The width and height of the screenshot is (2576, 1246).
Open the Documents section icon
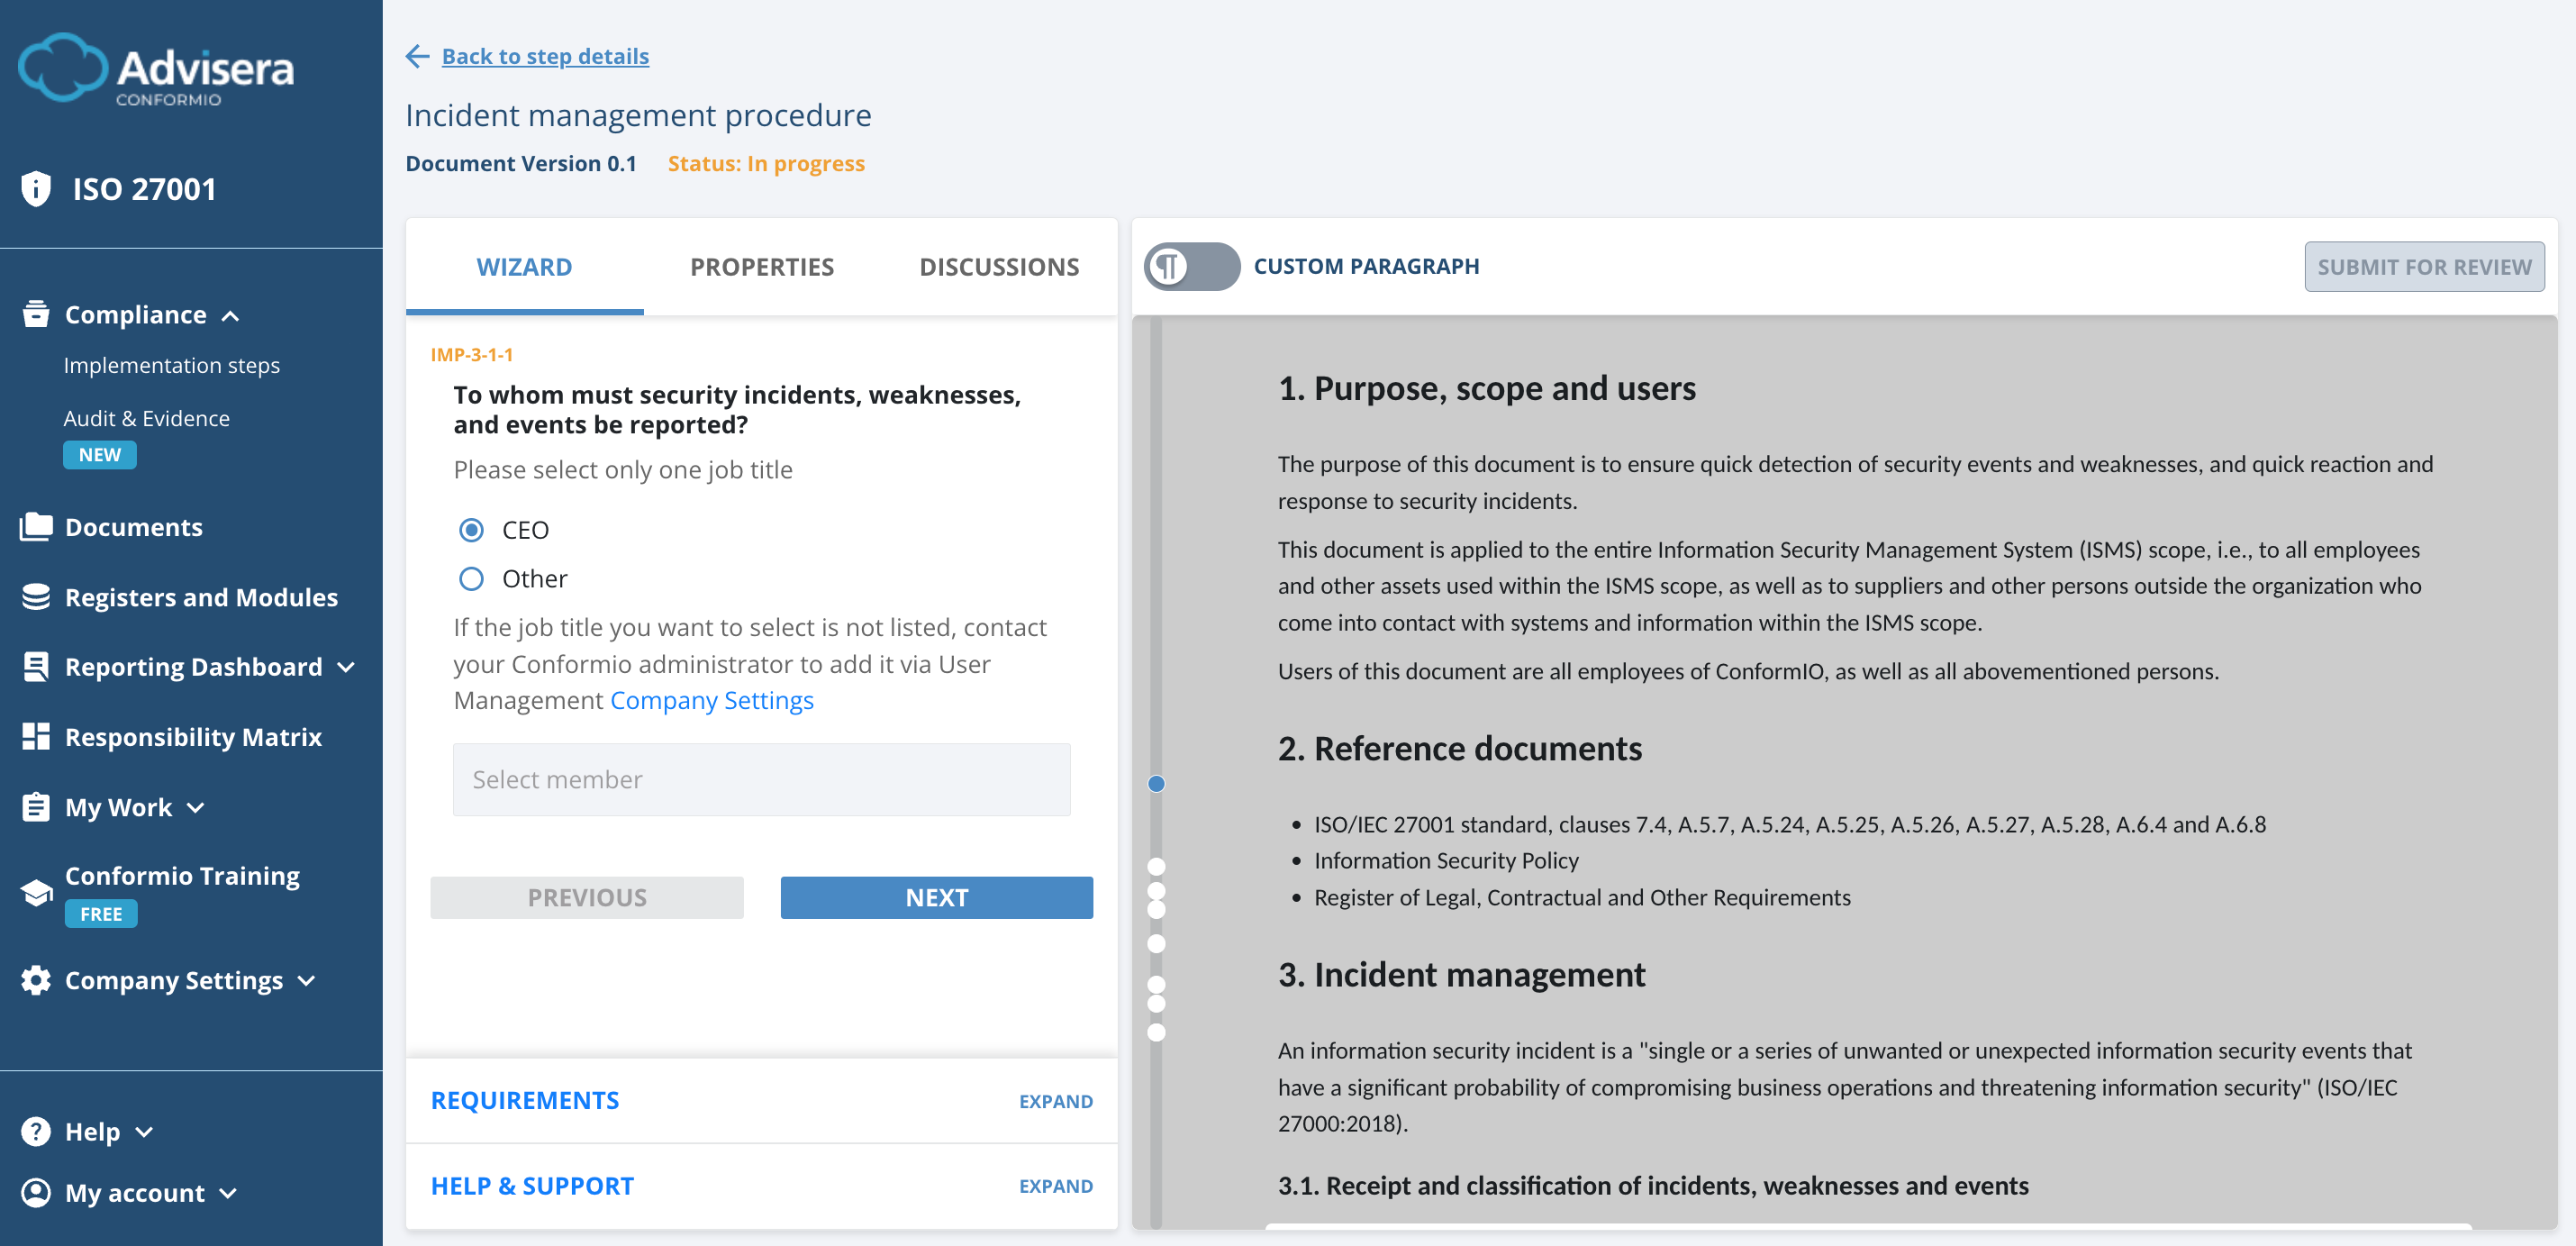click(x=36, y=526)
